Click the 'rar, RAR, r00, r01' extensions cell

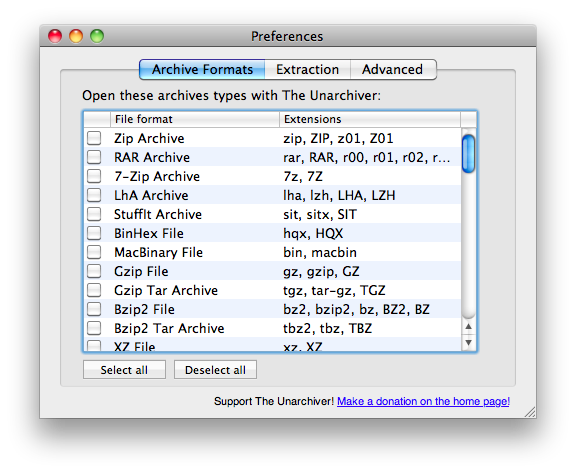(x=366, y=158)
